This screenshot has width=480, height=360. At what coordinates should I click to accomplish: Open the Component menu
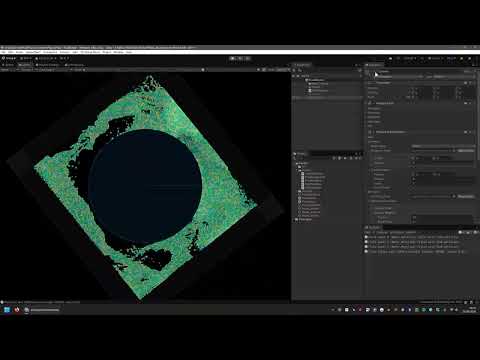(x=50, y=52)
